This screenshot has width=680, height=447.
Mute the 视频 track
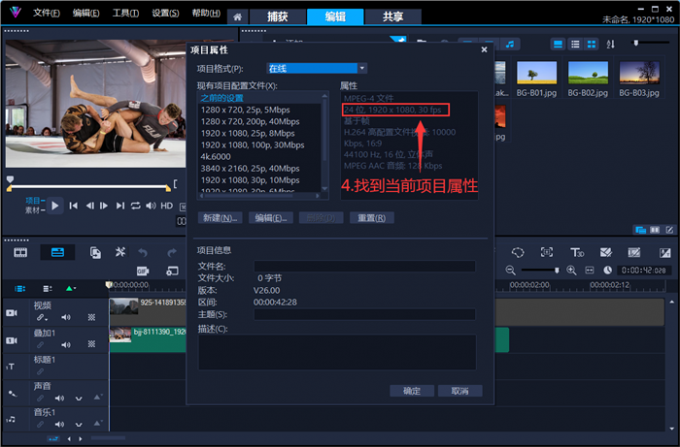click(x=65, y=317)
